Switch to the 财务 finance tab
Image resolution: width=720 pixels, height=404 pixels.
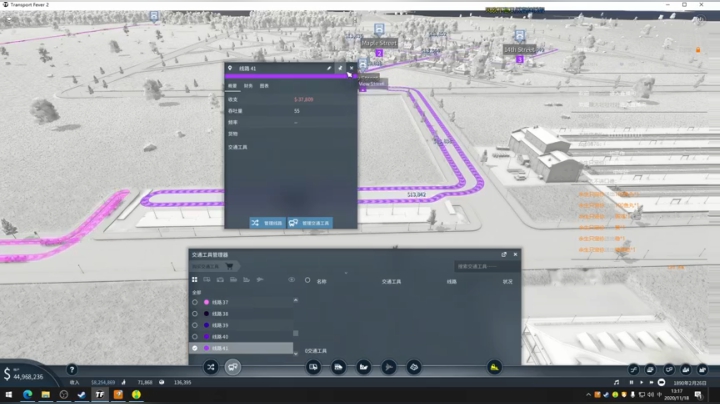point(248,86)
